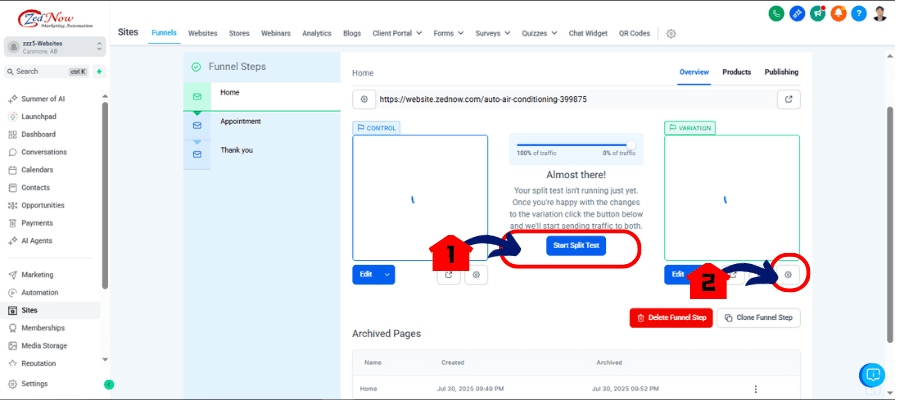Collapse sidebar with green arrow icon
Image resolution: width=900 pixels, height=400 pixels.
point(109,385)
